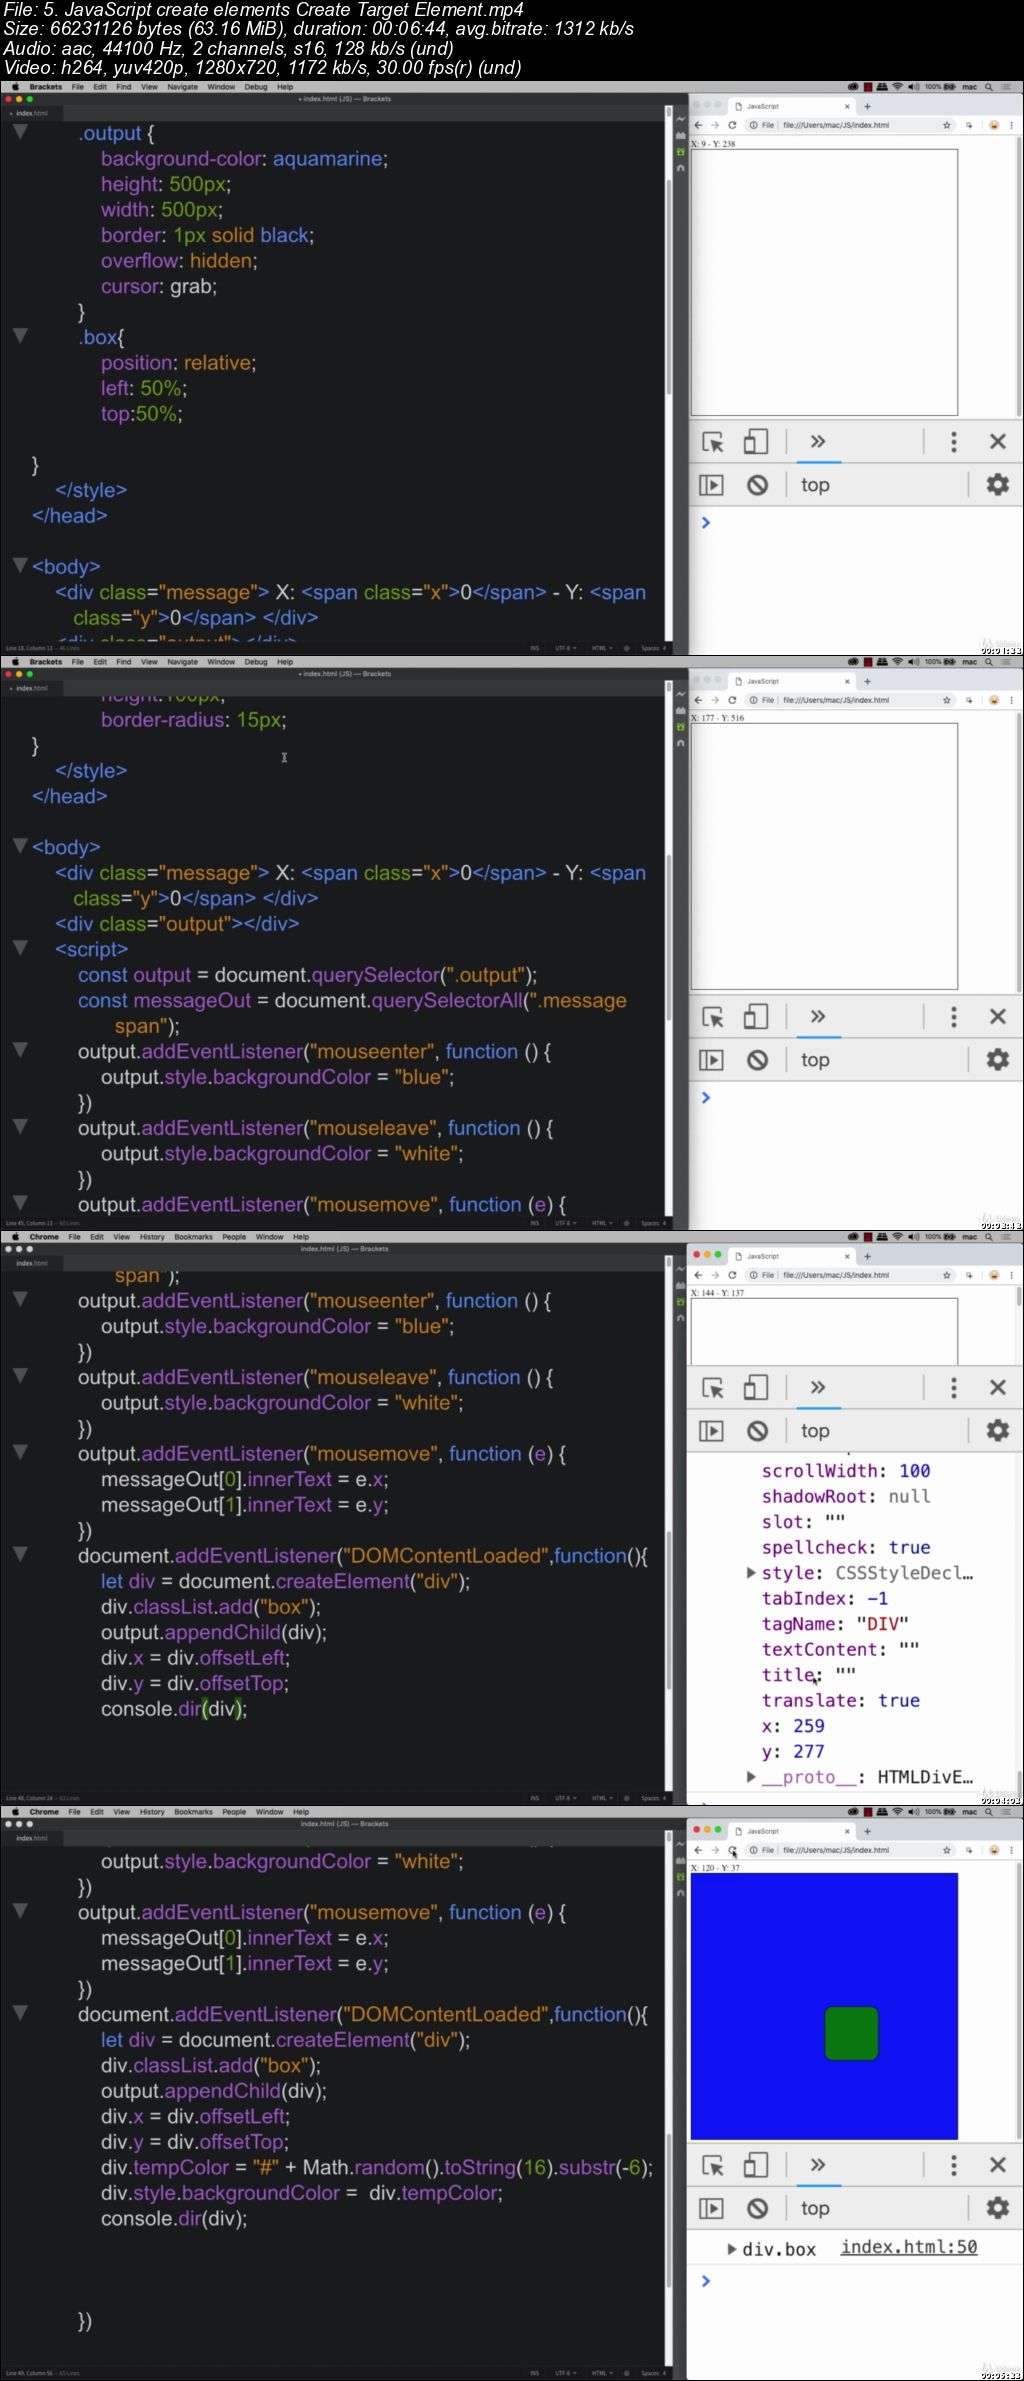
Task: Toggle INS mode in status bar, X: 177 frame
Action: (x=534, y=1223)
